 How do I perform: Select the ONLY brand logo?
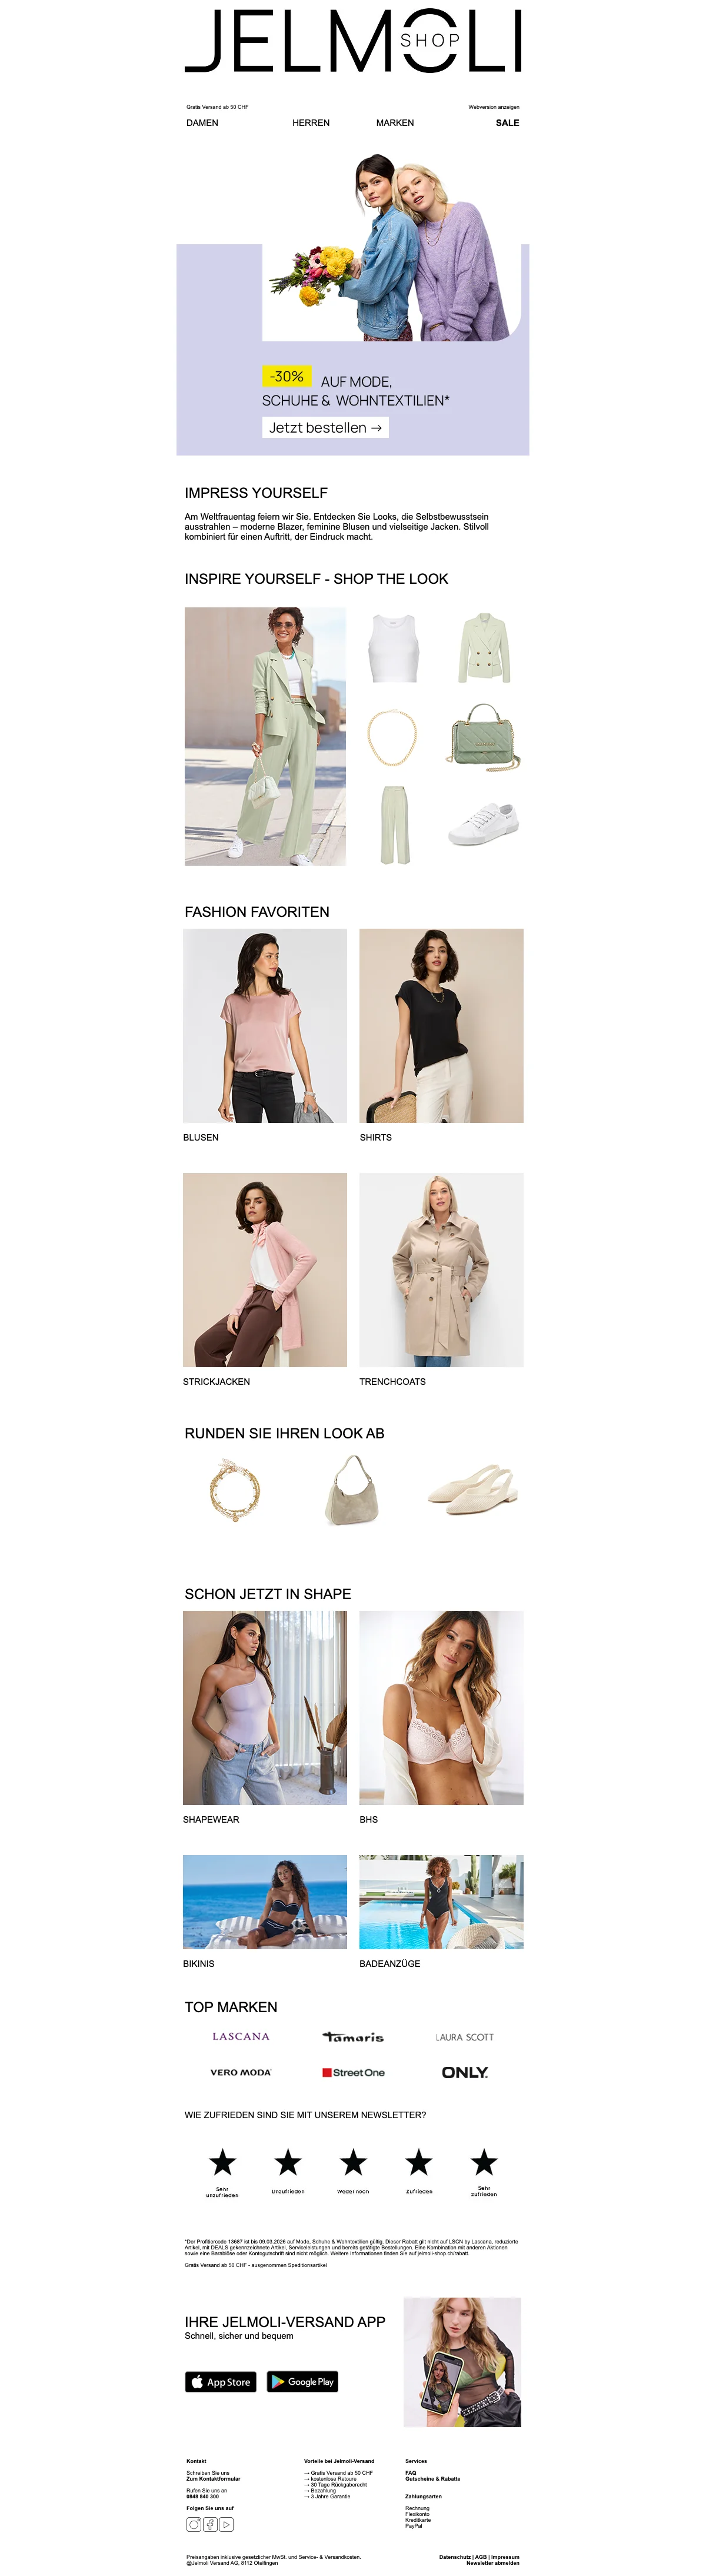click(x=465, y=2072)
